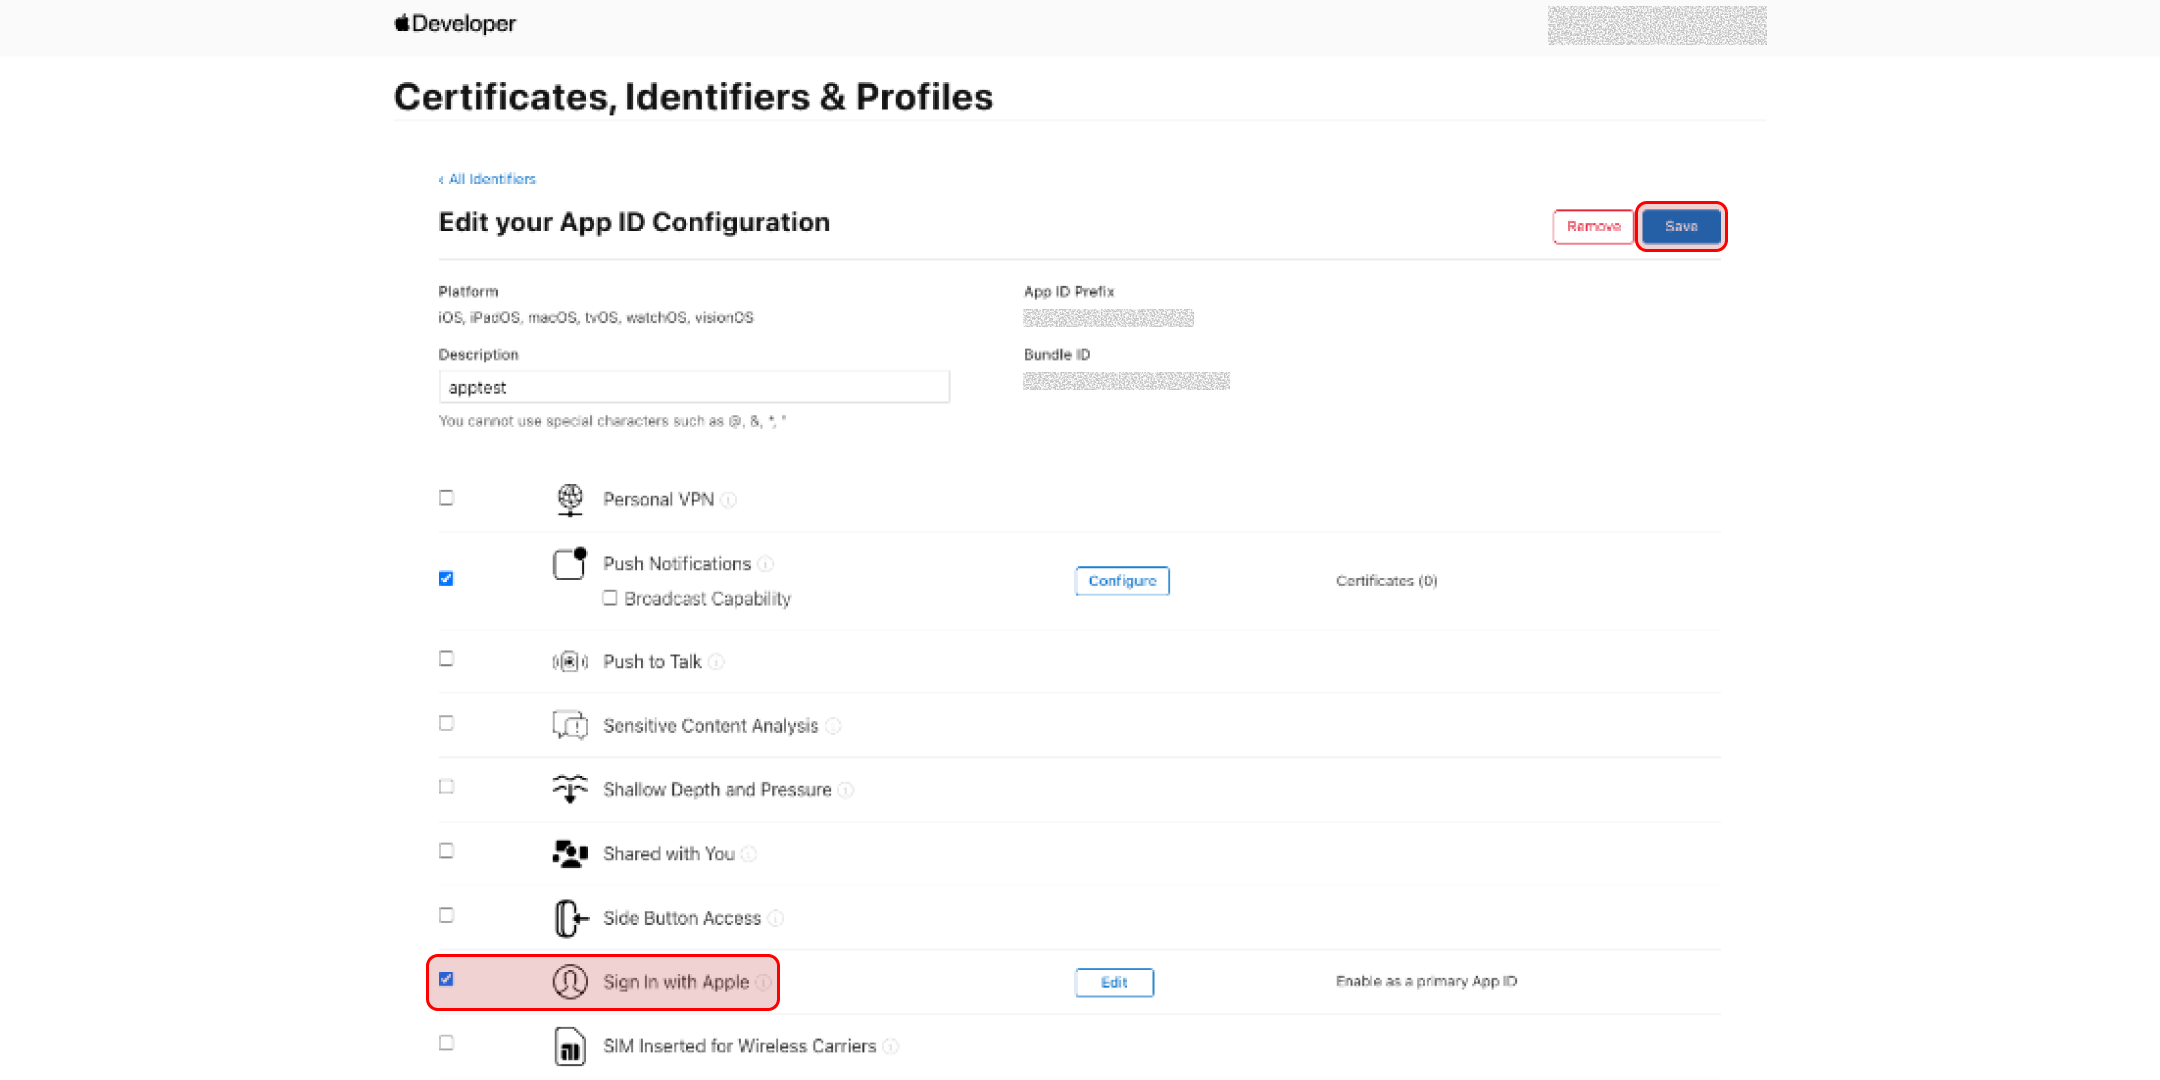The width and height of the screenshot is (2160, 1080).
Task: Open info tooltip for Shared with You
Action: (749, 854)
